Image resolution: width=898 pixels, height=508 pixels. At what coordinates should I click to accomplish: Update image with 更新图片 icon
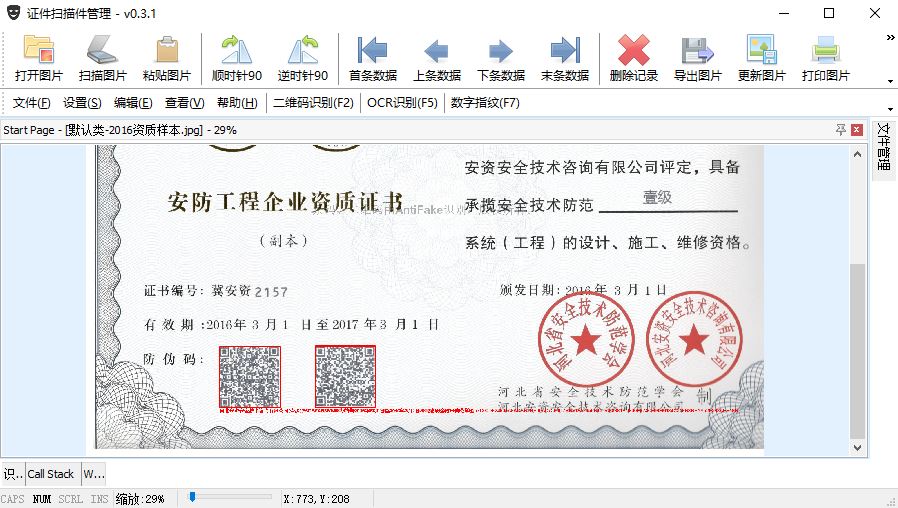[762, 58]
